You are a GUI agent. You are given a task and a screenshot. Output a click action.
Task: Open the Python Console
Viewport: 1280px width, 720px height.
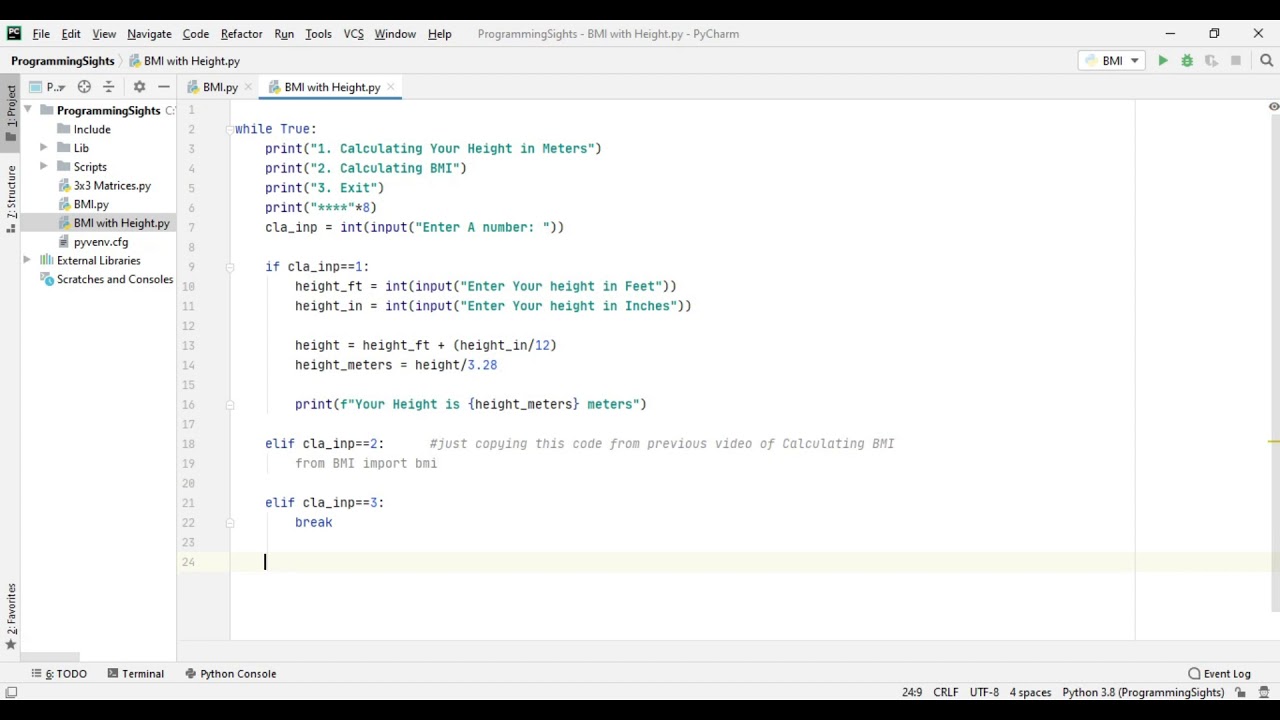point(230,674)
